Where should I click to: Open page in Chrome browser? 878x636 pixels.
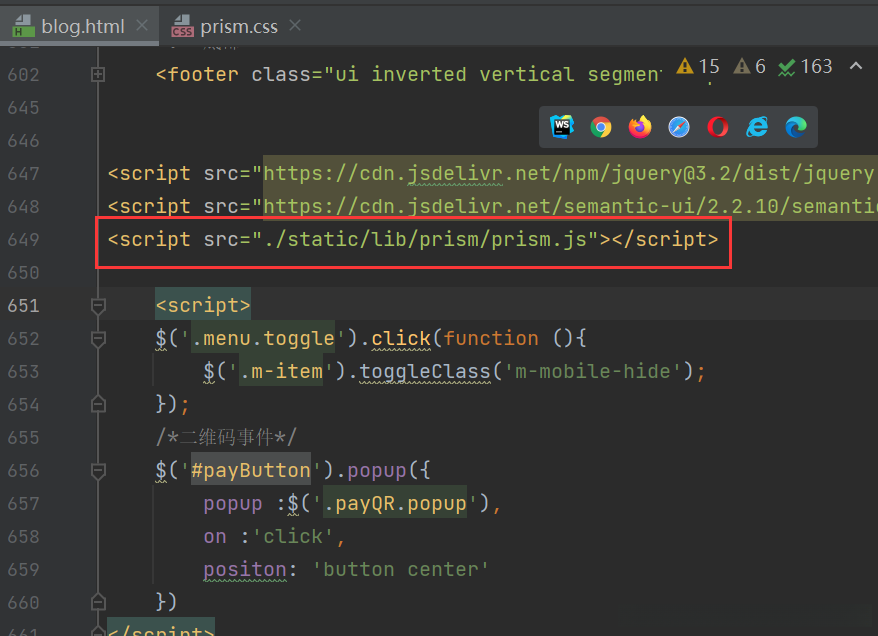[x=601, y=127]
